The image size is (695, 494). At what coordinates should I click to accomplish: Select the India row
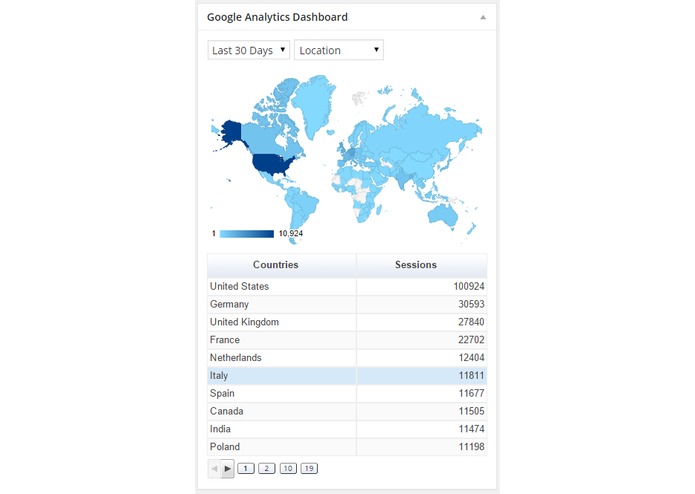pos(347,429)
